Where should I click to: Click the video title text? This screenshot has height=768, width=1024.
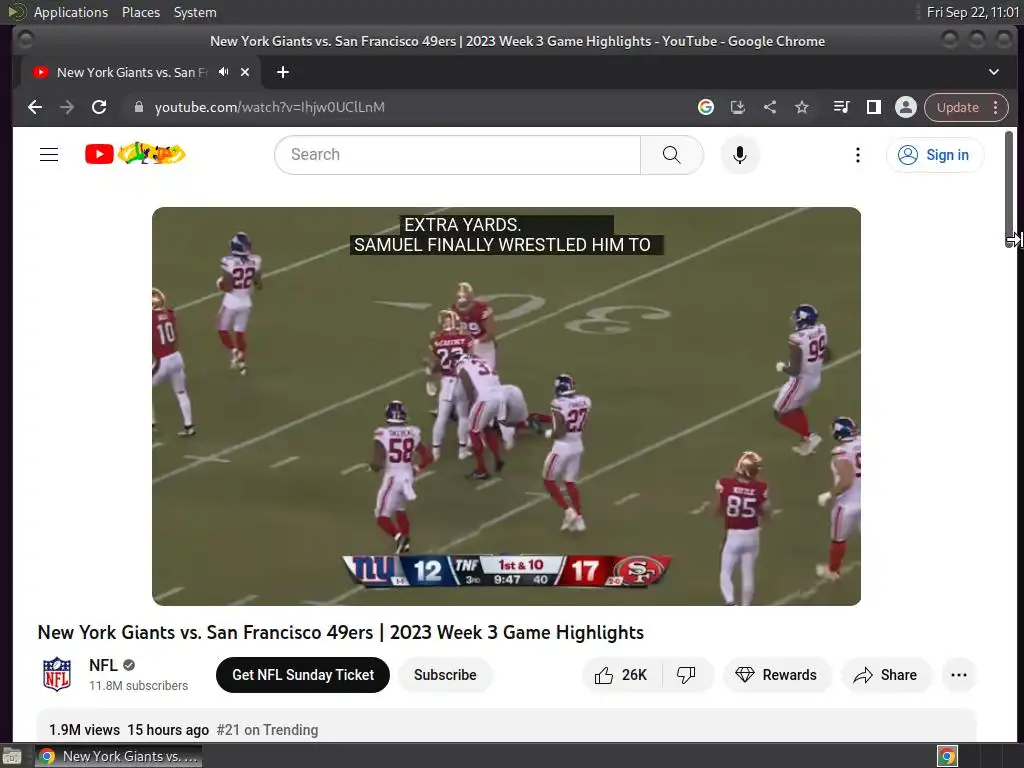click(340, 632)
